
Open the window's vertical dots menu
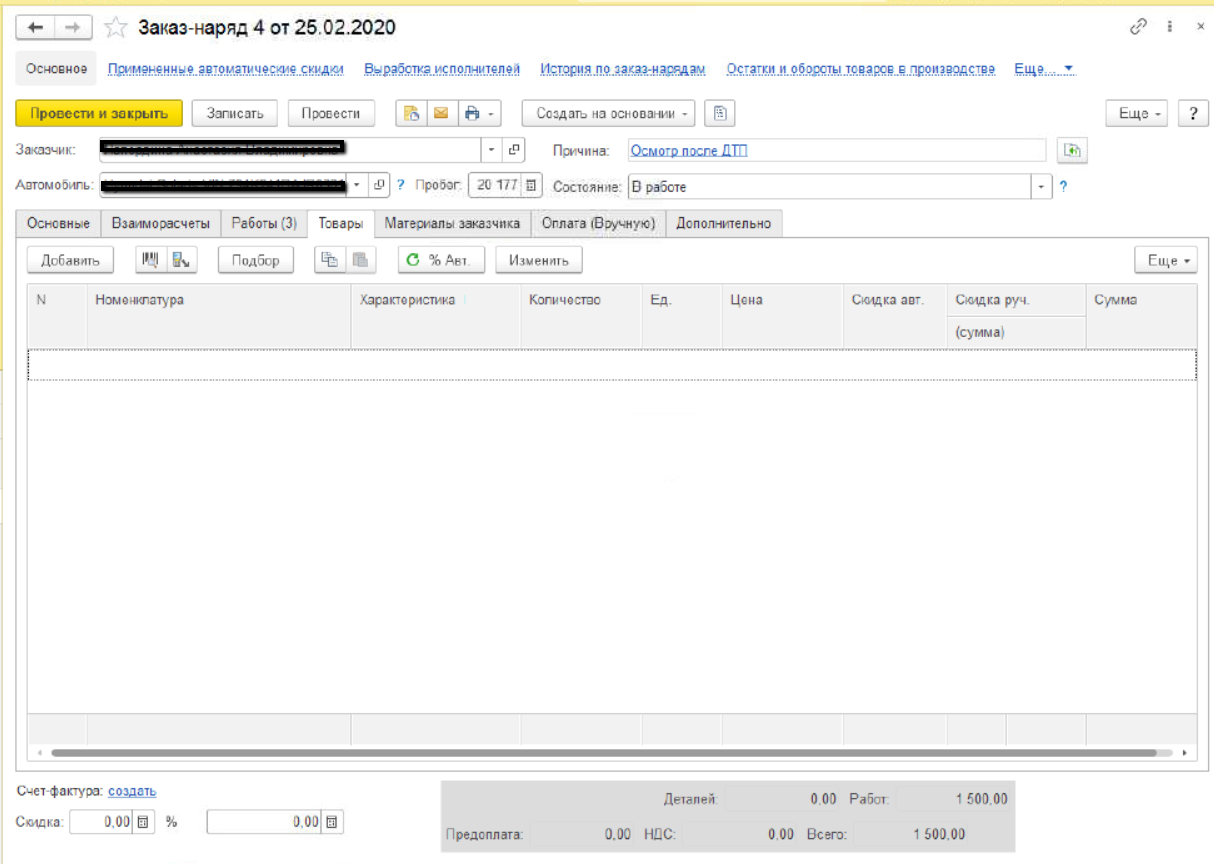click(1169, 28)
